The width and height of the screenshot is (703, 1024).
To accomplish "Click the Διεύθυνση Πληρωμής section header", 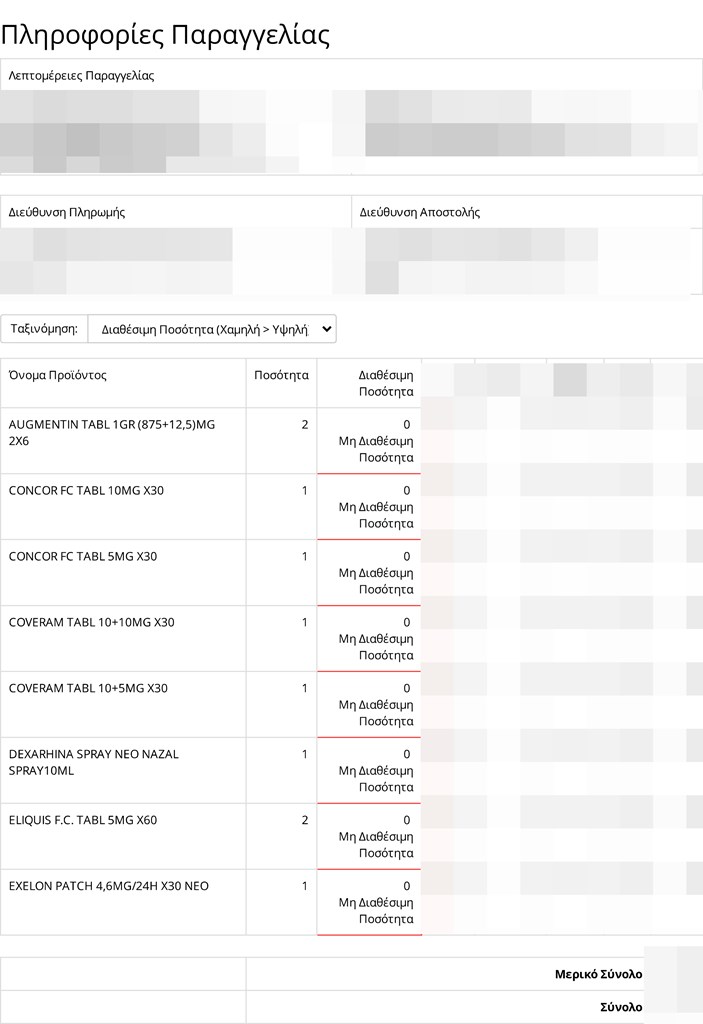I will pyautogui.click(x=67, y=212).
